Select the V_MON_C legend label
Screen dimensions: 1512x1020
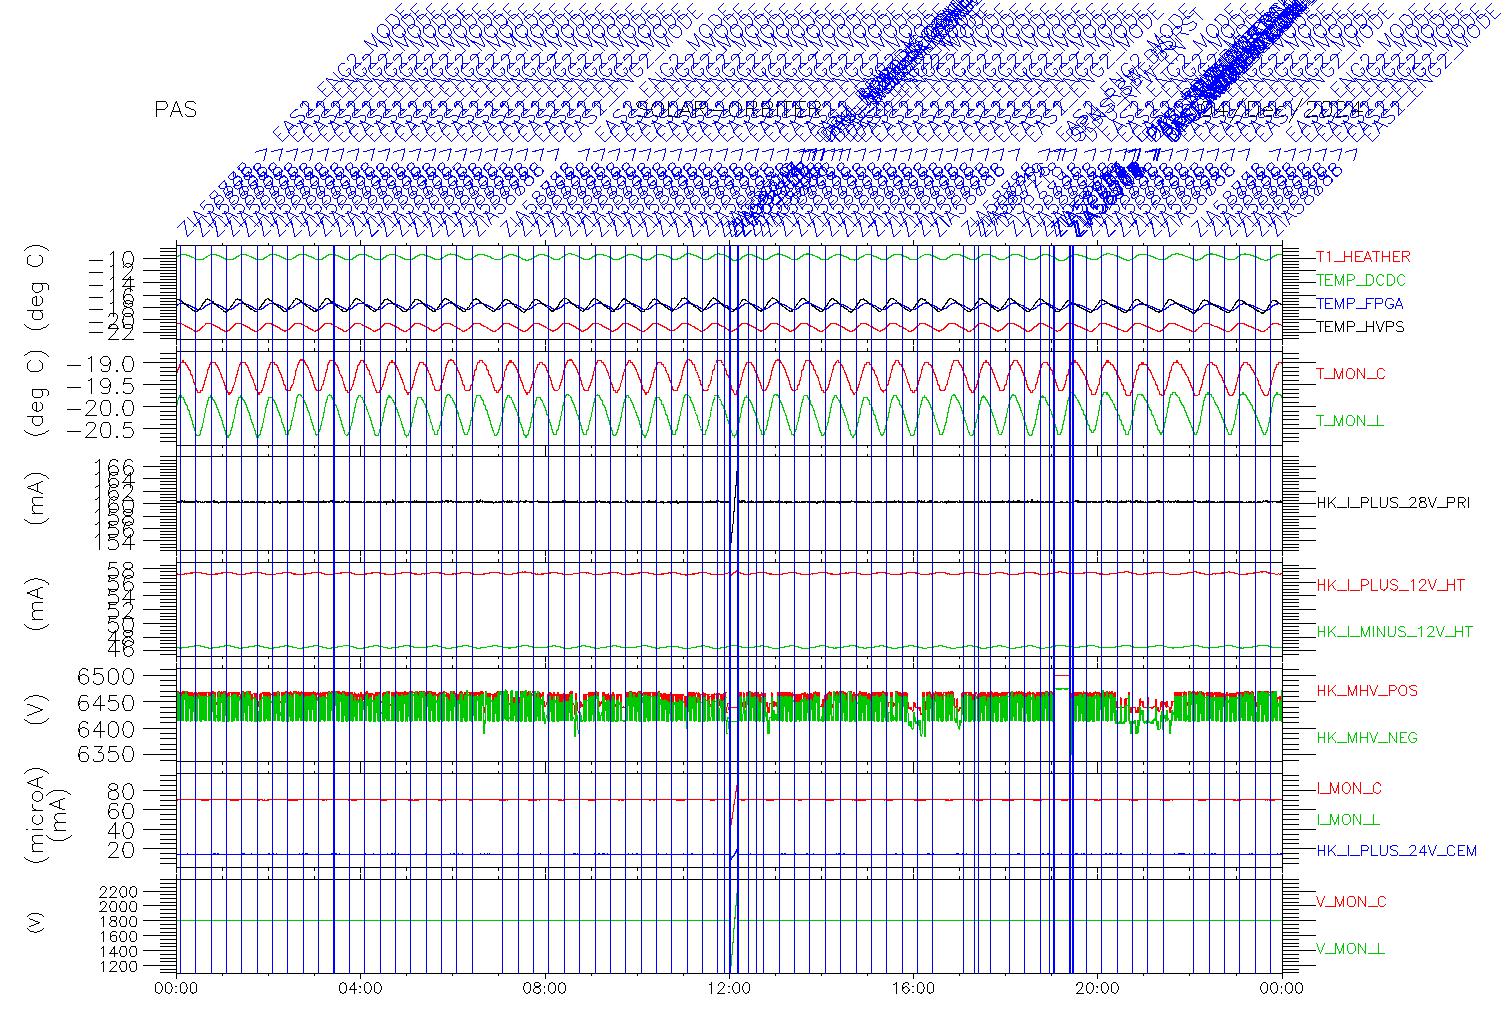tap(1351, 902)
